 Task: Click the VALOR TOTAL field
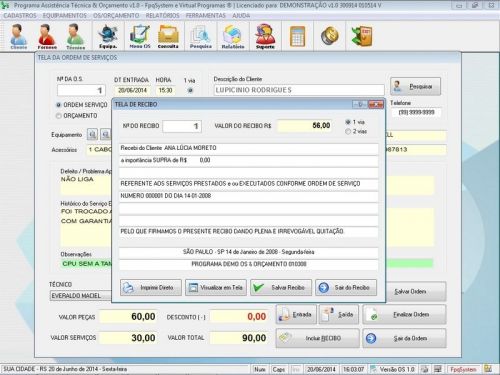[x=239, y=338]
